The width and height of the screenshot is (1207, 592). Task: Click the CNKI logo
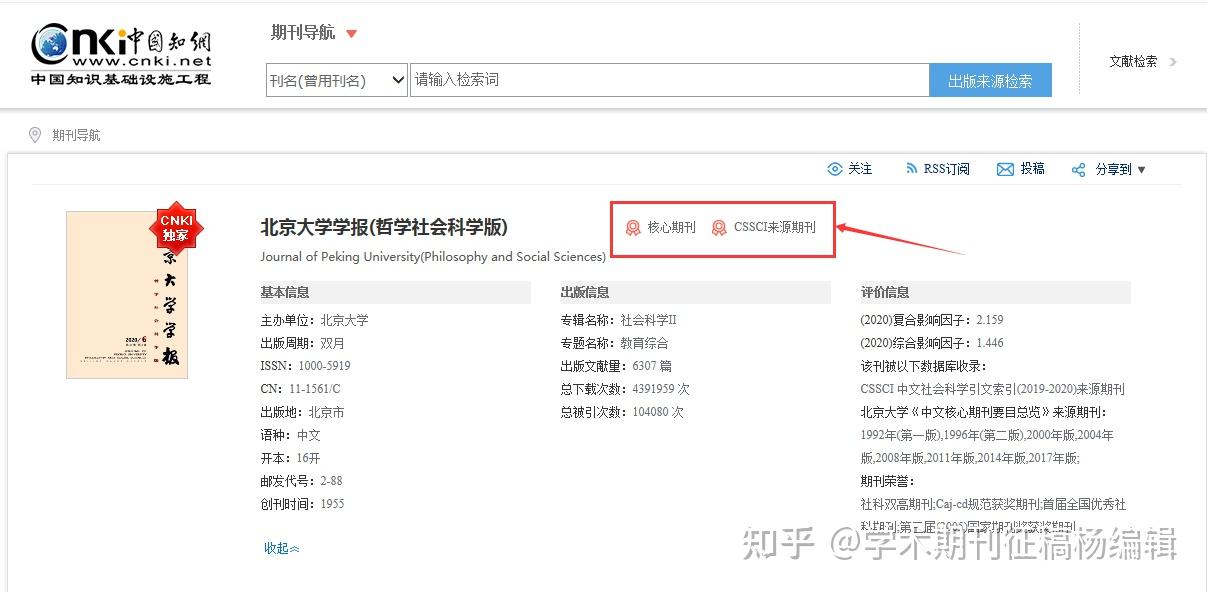pos(121,55)
